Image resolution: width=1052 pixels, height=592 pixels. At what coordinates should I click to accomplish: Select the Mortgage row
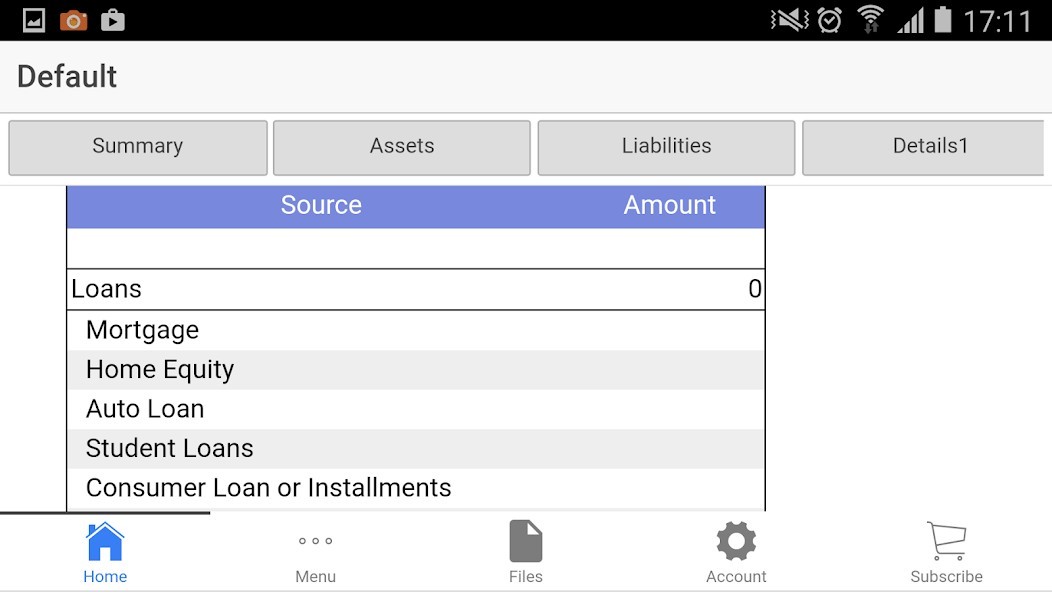pos(415,330)
